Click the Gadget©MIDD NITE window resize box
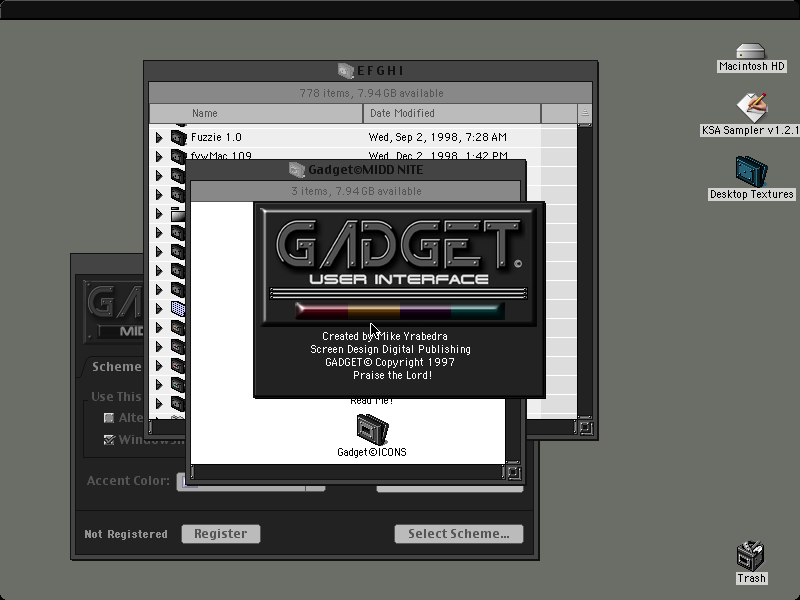 [x=514, y=472]
